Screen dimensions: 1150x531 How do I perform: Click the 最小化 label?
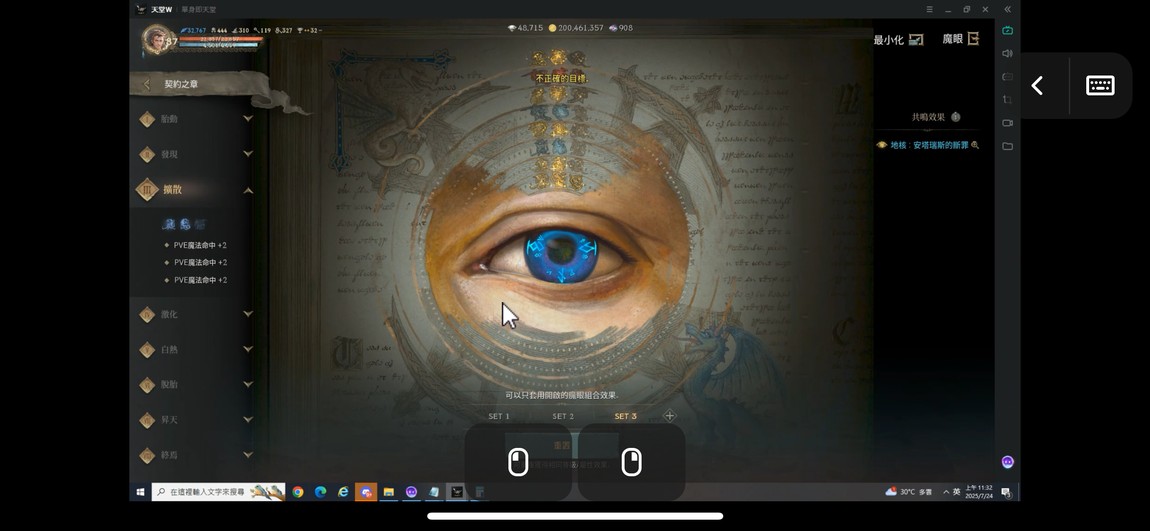[888, 40]
